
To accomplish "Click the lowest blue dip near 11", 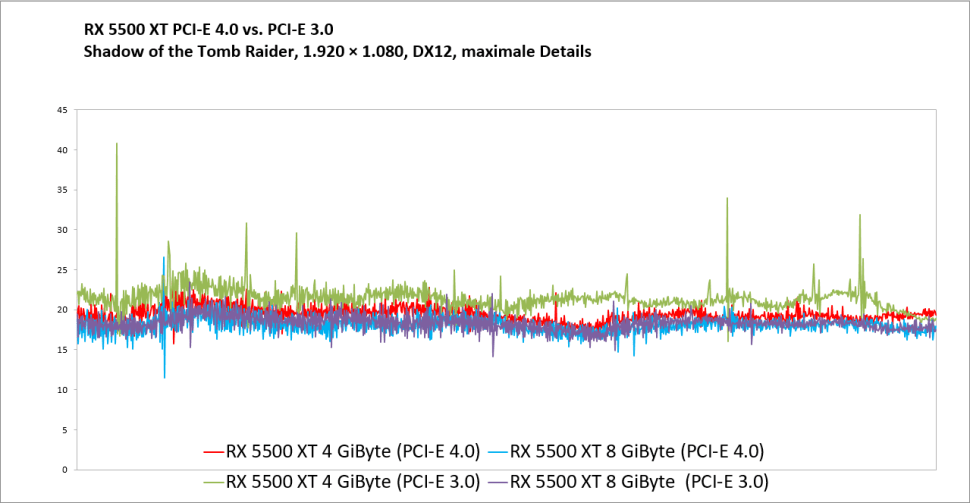I will pos(165,376).
